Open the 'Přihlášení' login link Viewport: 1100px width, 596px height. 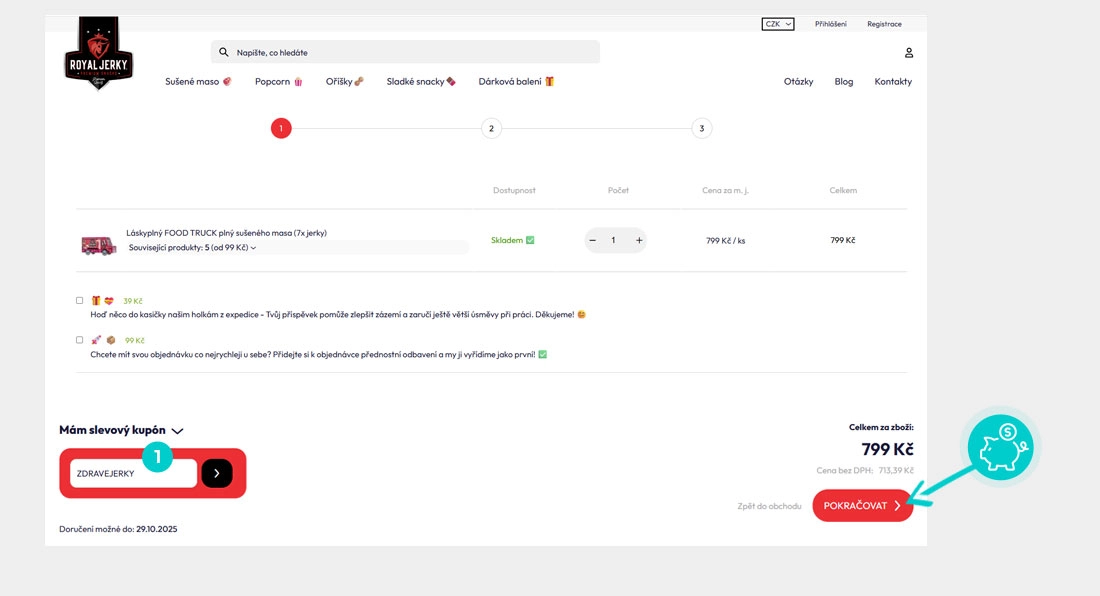[830, 24]
